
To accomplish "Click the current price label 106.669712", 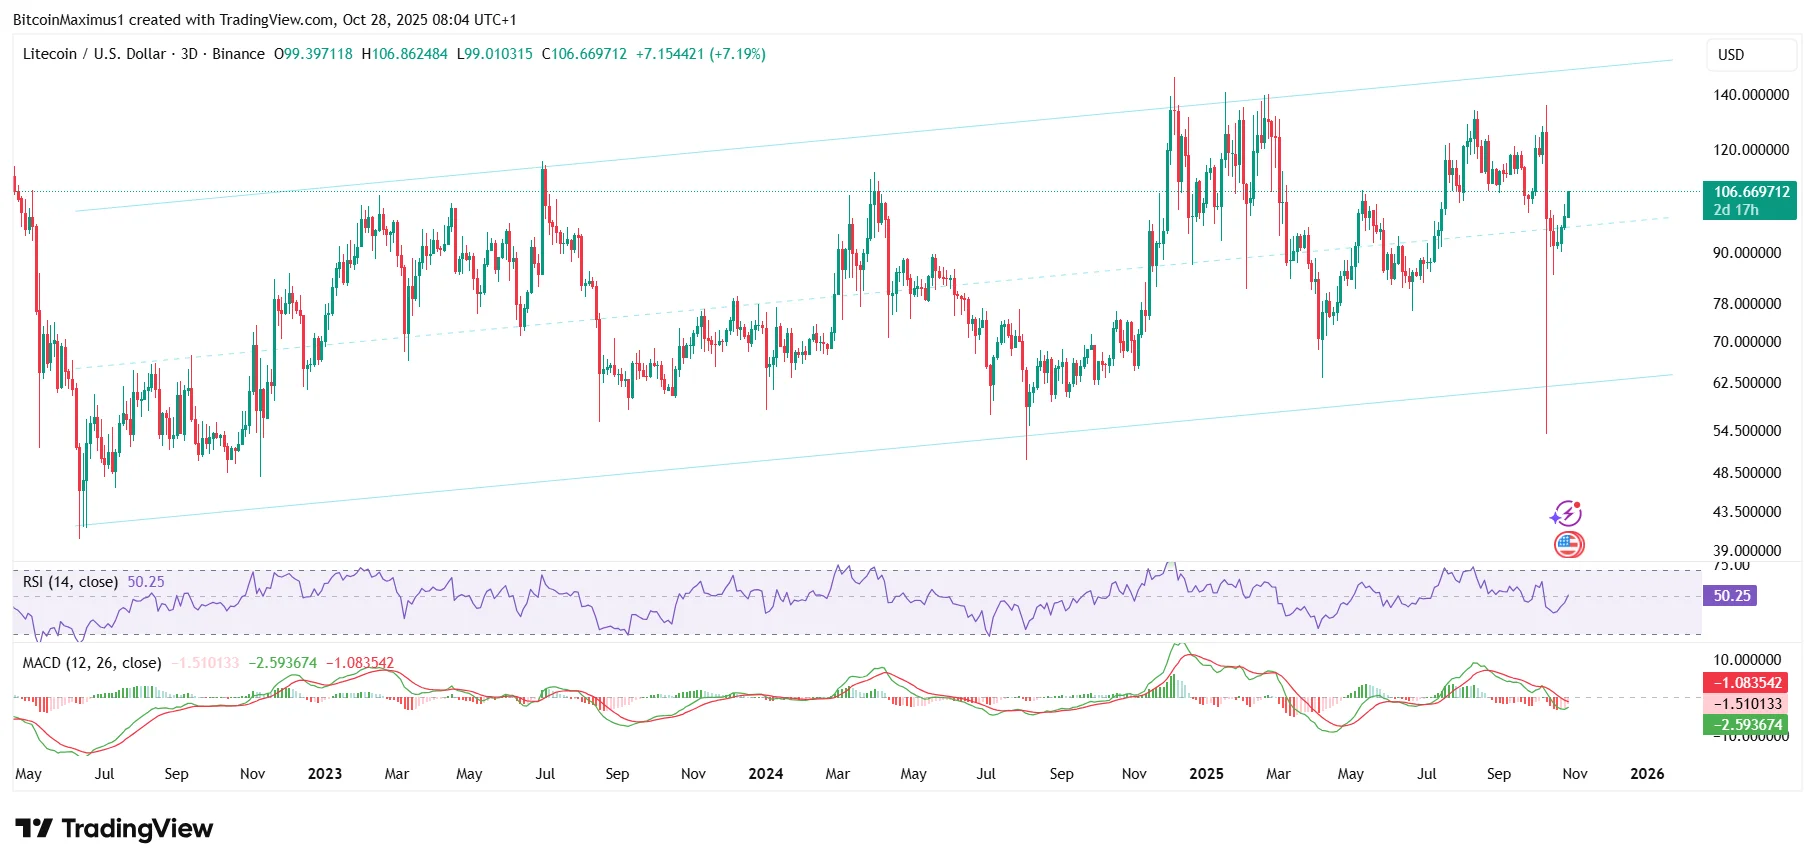I will click(1751, 192).
